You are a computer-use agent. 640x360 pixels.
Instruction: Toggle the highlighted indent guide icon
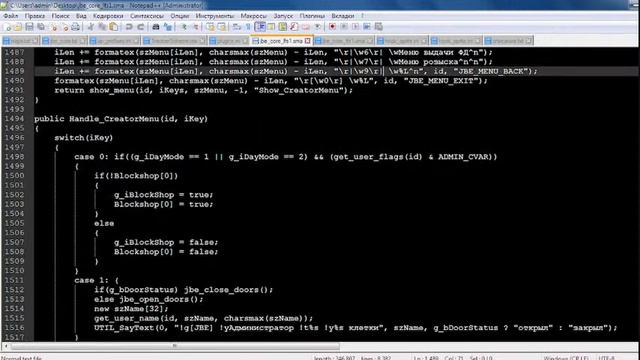click(260, 27)
